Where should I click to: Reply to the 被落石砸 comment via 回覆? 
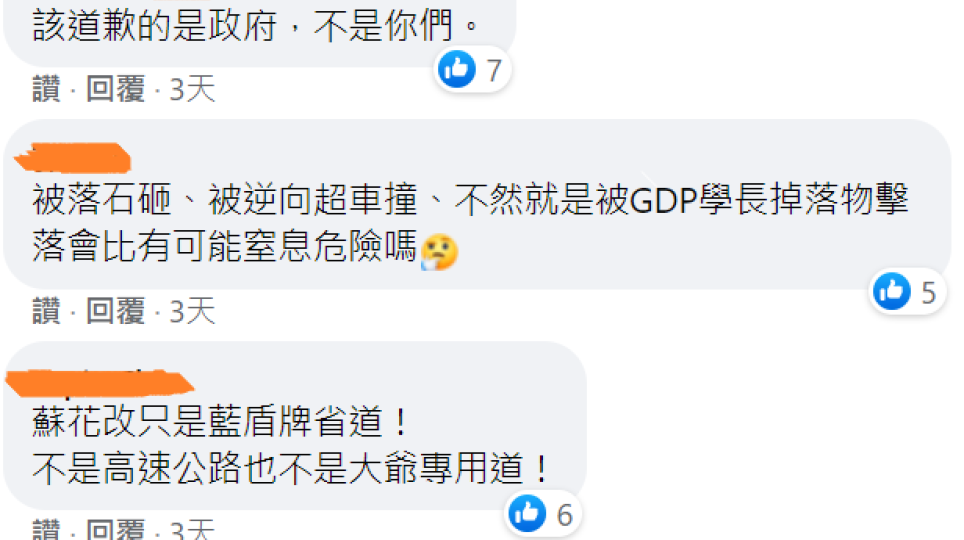tap(116, 311)
